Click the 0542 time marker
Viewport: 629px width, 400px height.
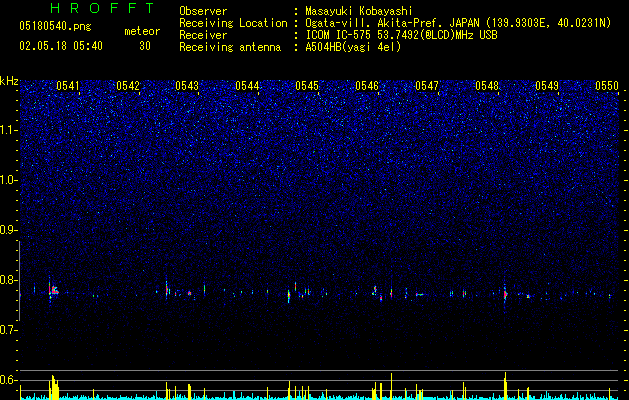[x=128, y=86]
